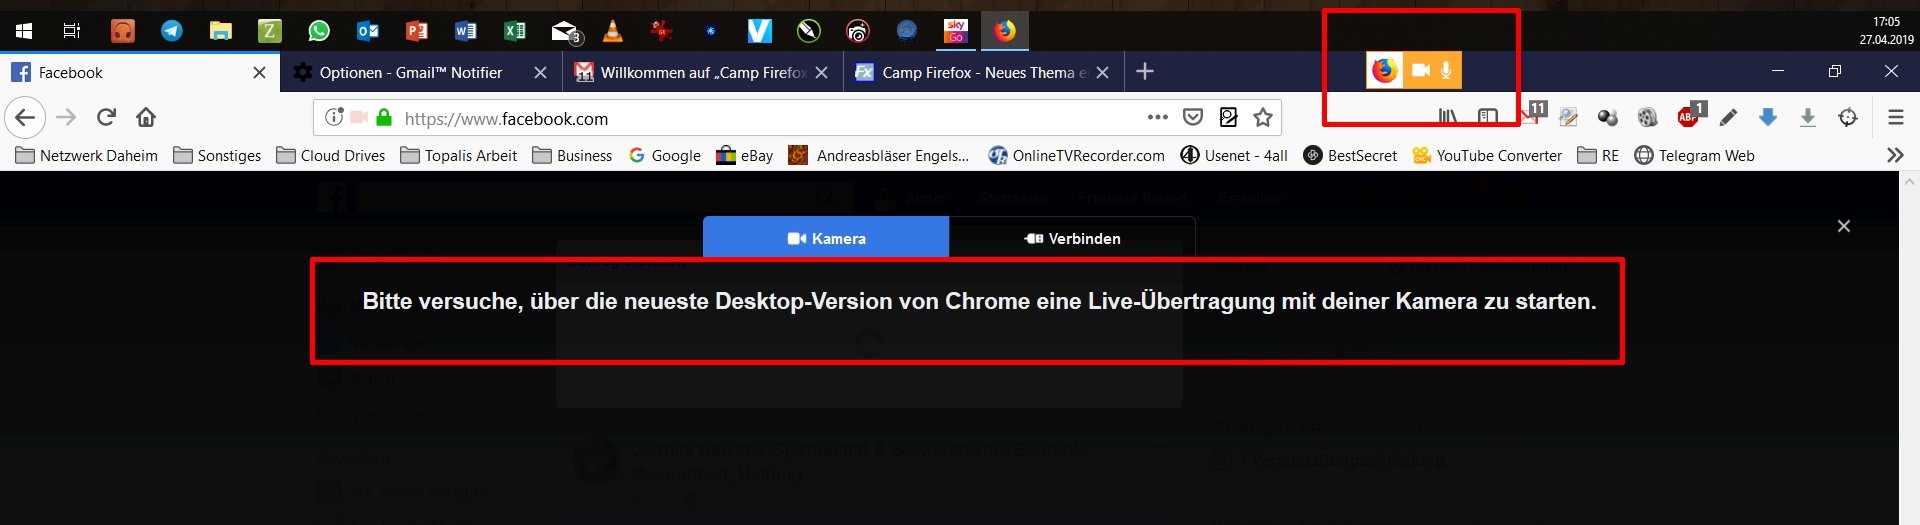Viewport: 1920px width, 525px height.
Task: Reload the current page
Action: tap(106, 118)
